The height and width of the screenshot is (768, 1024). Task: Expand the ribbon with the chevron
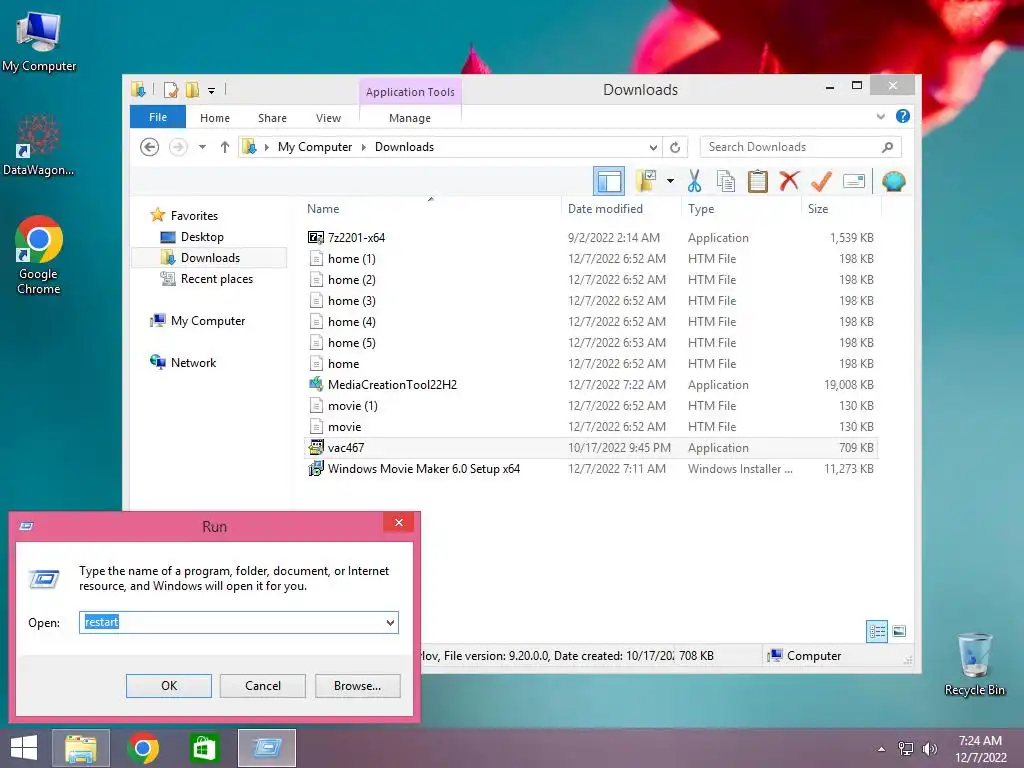point(881,116)
